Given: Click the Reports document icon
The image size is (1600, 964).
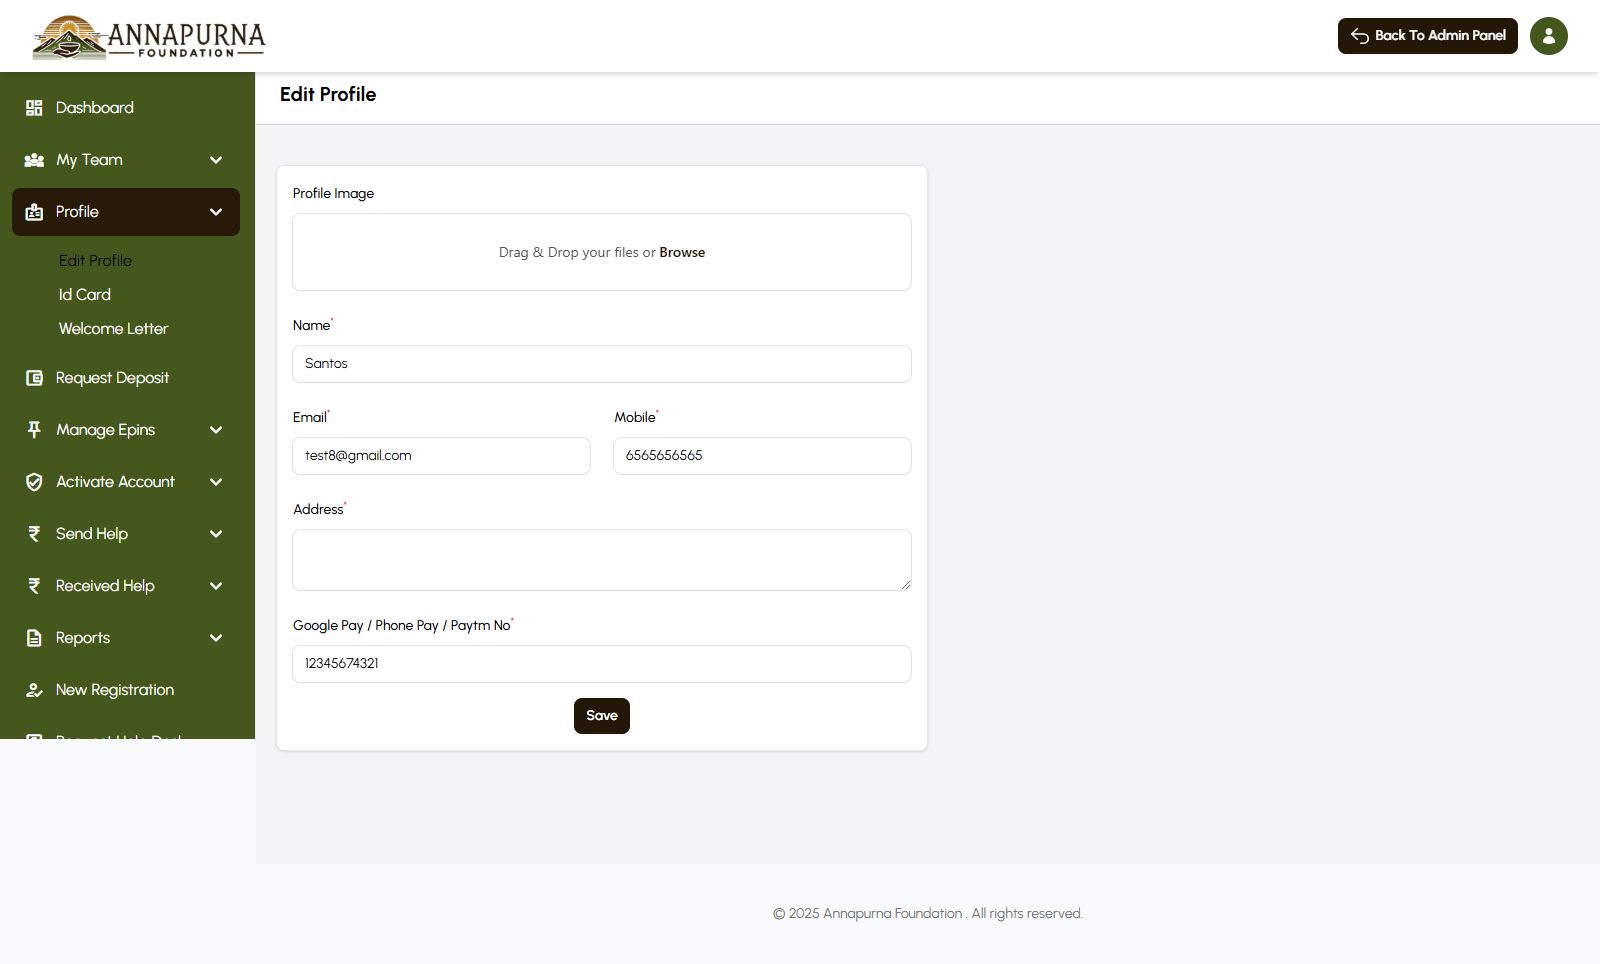Looking at the screenshot, I should (x=34, y=638).
